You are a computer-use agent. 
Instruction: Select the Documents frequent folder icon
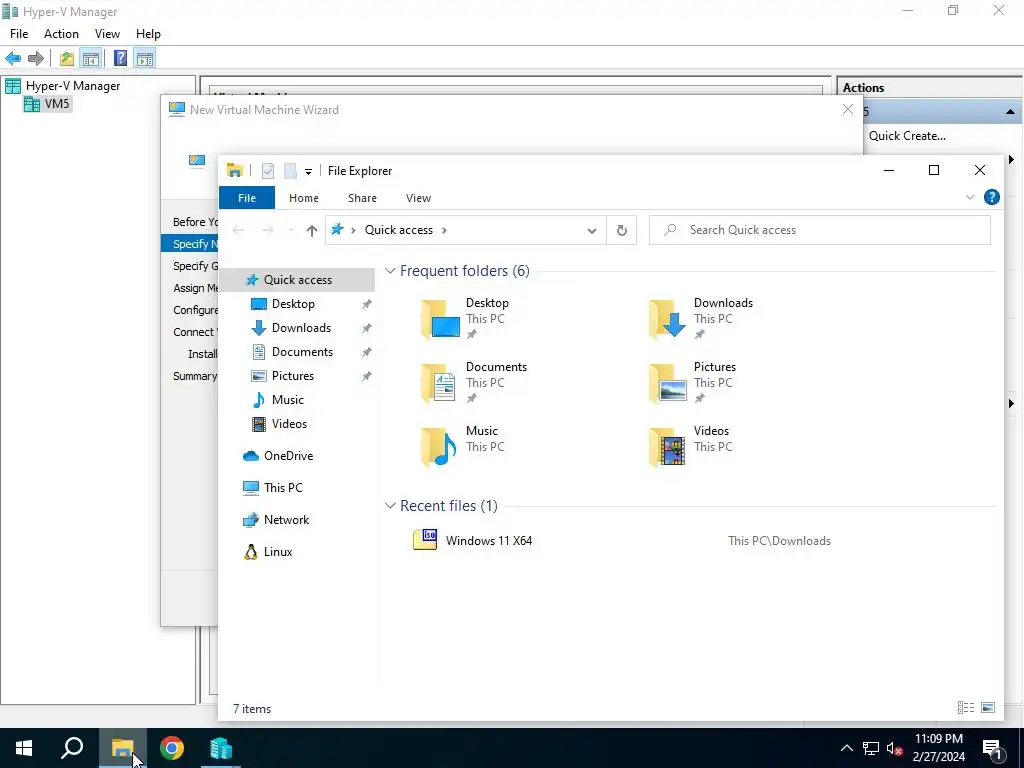[x=439, y=383]
